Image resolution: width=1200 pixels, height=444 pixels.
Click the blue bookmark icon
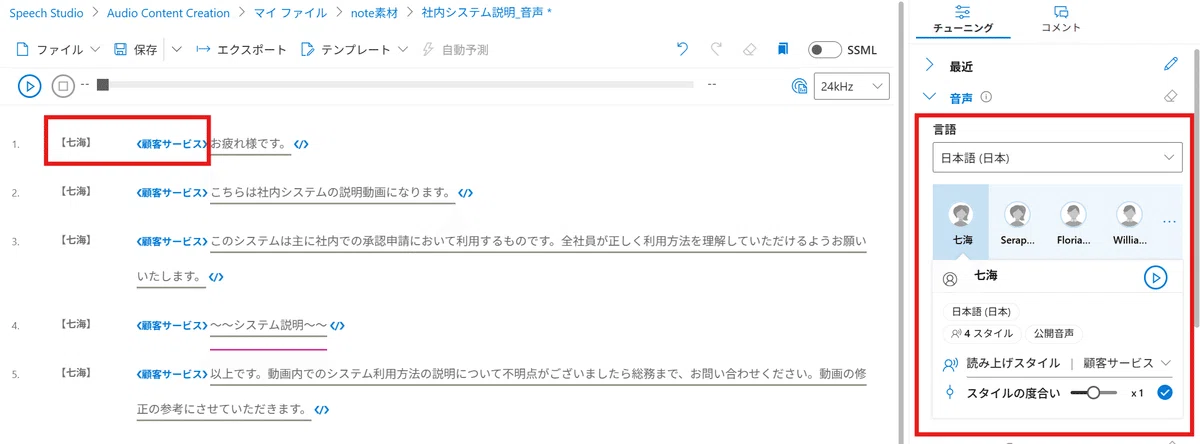(x=784, y=49)
